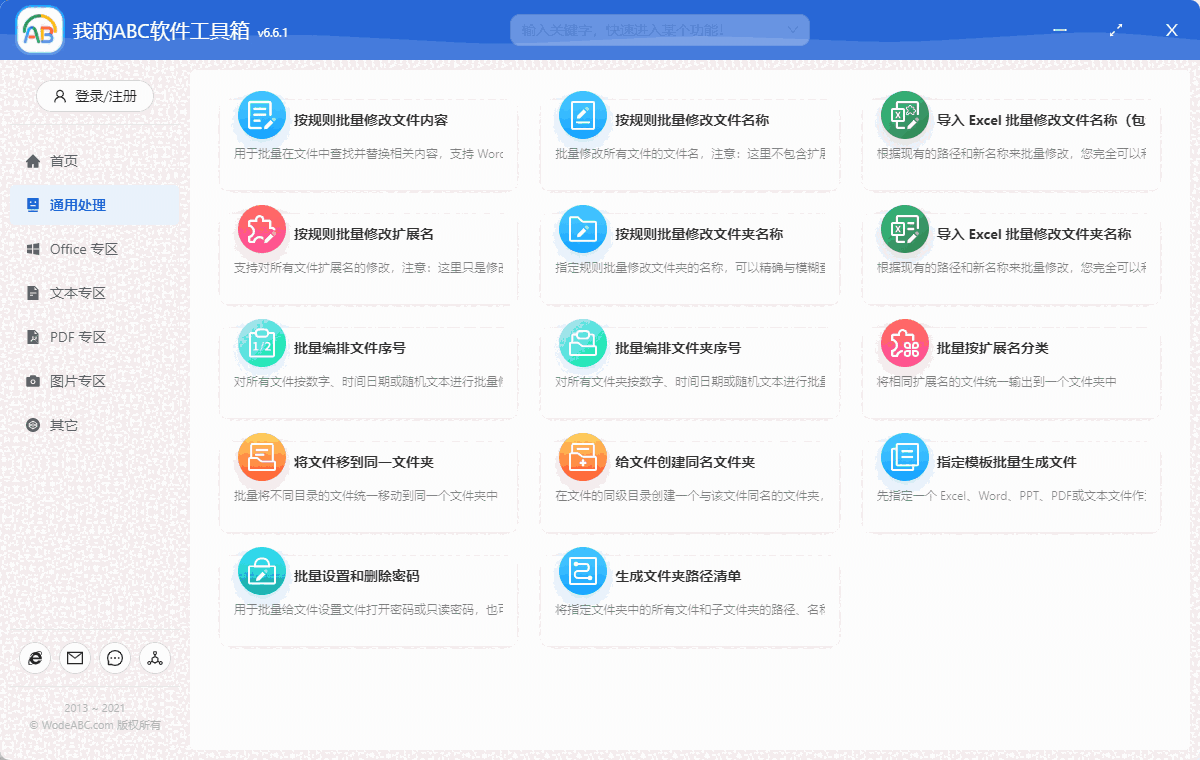The image size is (1200, 760).
Task: Click the share network icon at bottom left
Action: pos(154,658)
